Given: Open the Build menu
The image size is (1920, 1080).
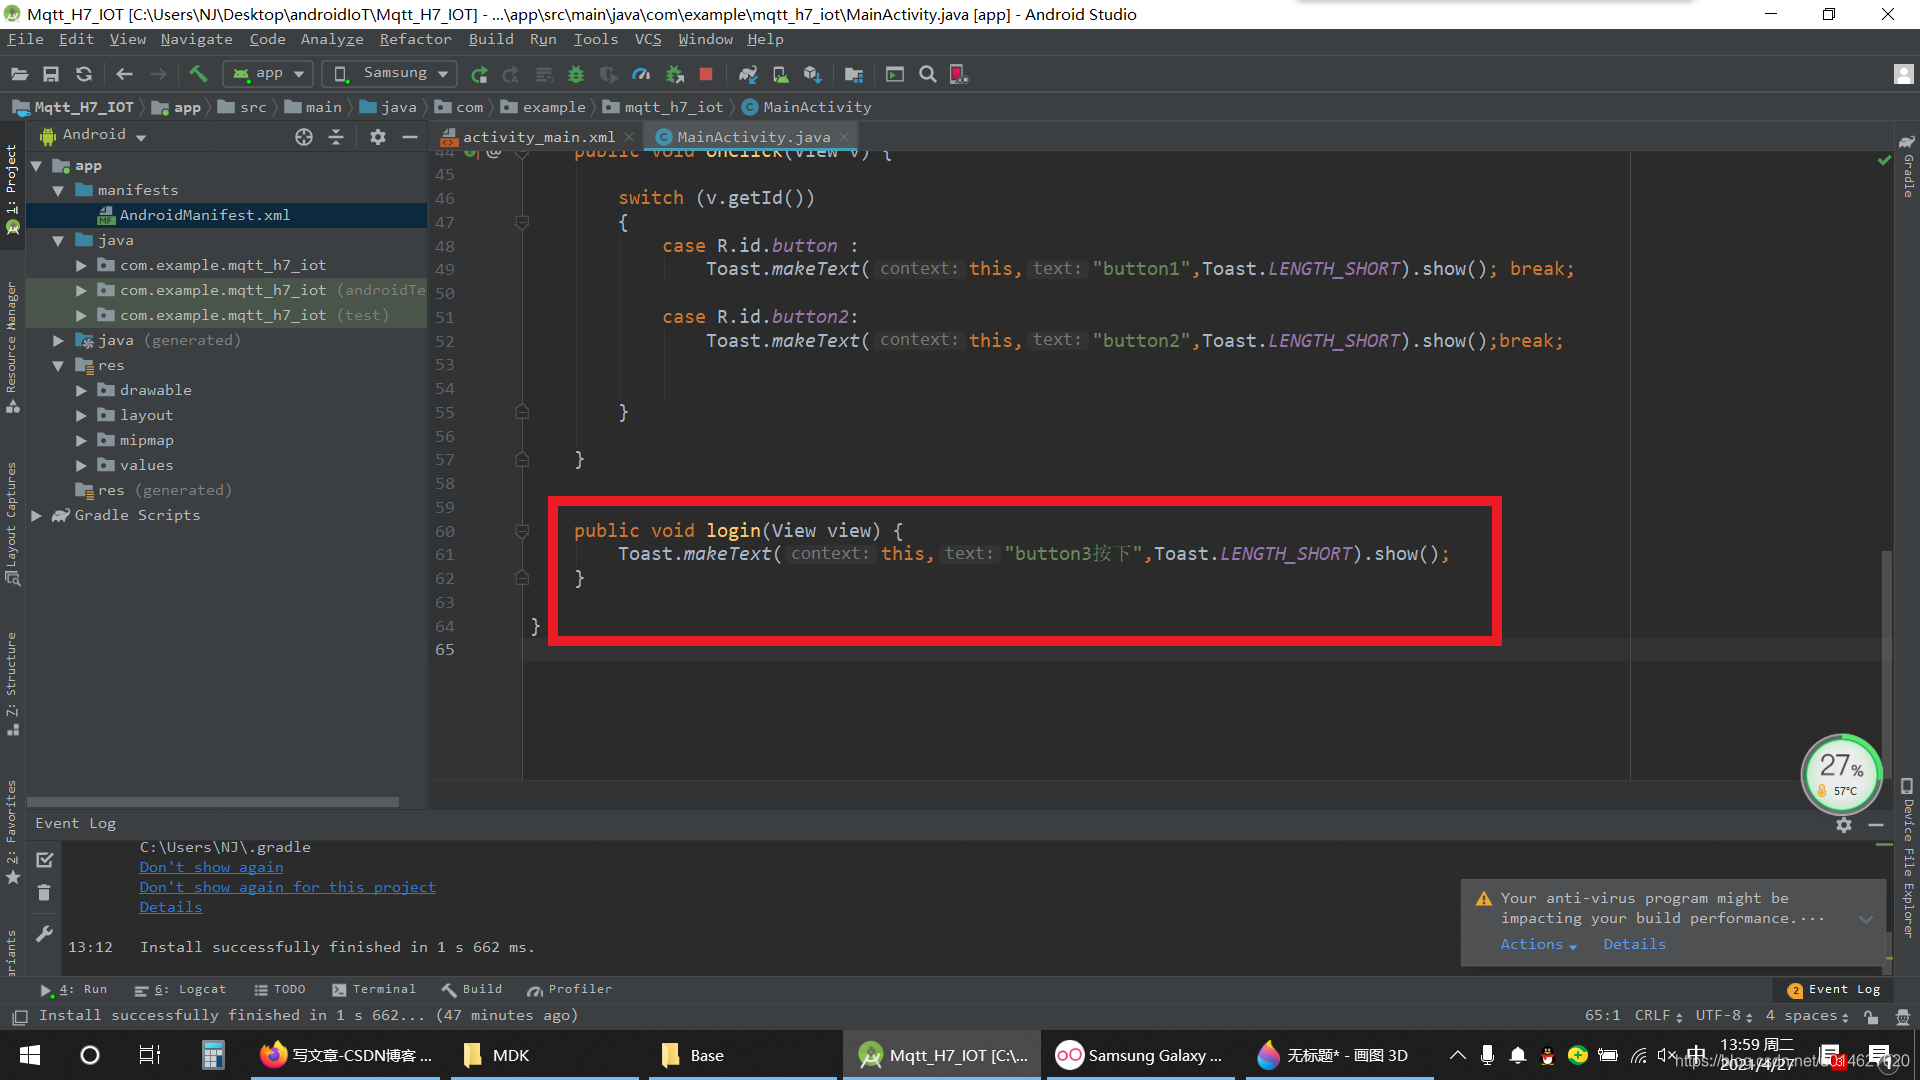Looking at the screenshot, I should (x=491, y=39).
